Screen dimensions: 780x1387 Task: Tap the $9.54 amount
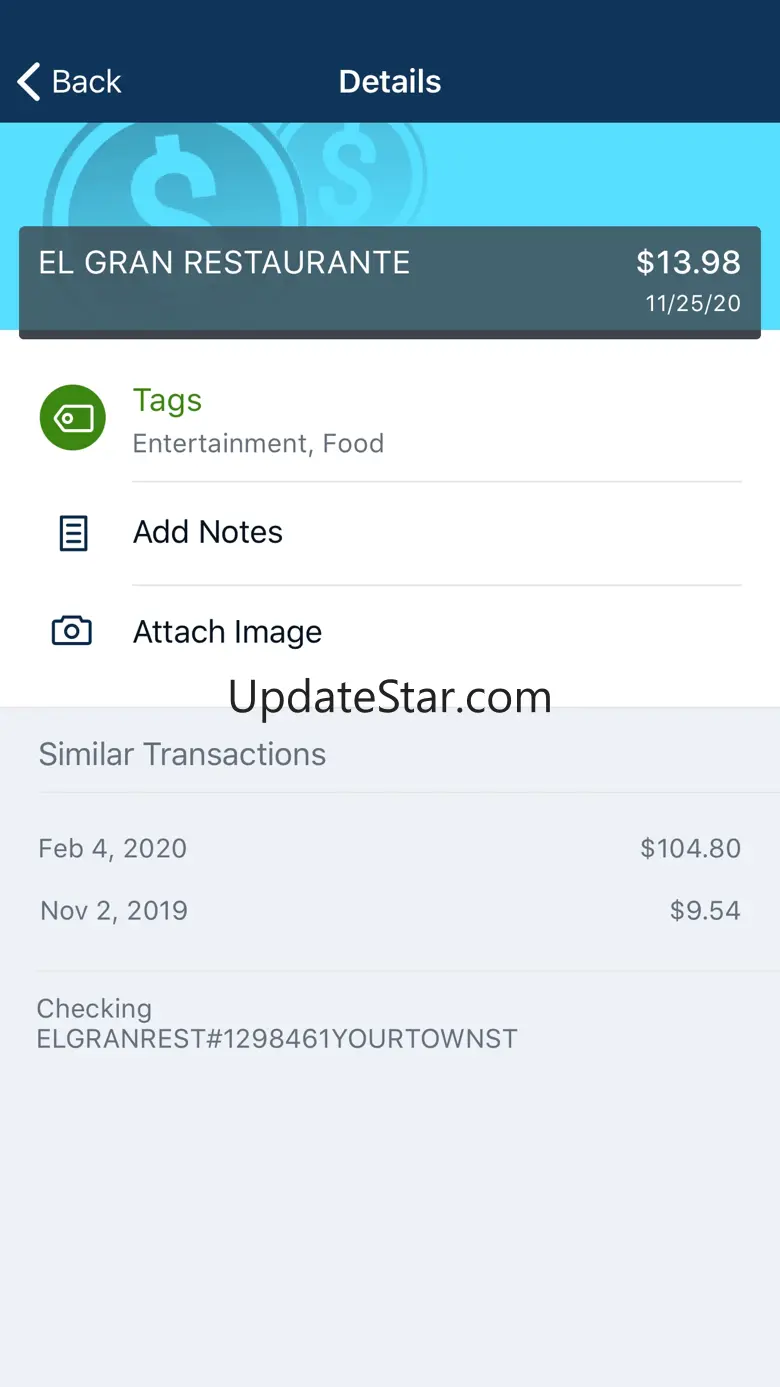point(705,911)
